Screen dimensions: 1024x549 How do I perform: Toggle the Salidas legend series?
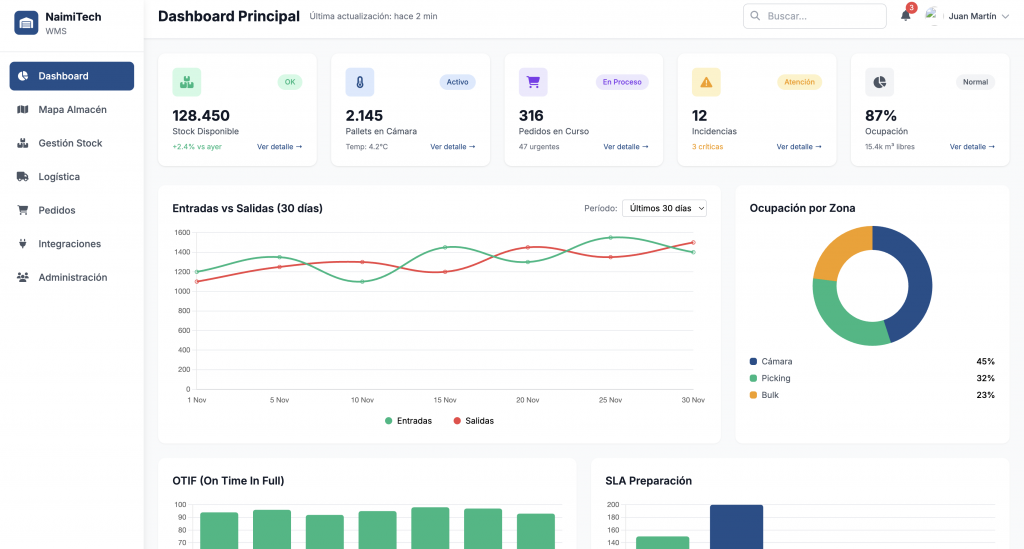474,421
